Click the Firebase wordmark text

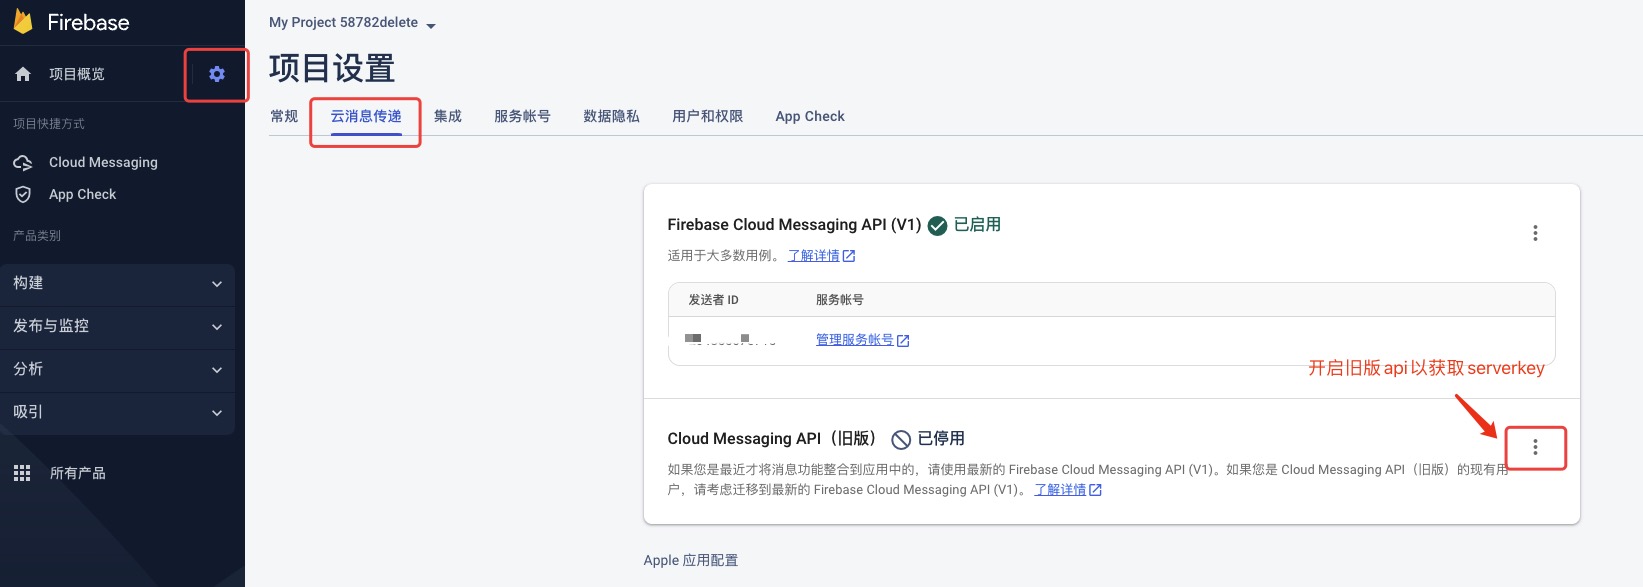coord(88,22)
